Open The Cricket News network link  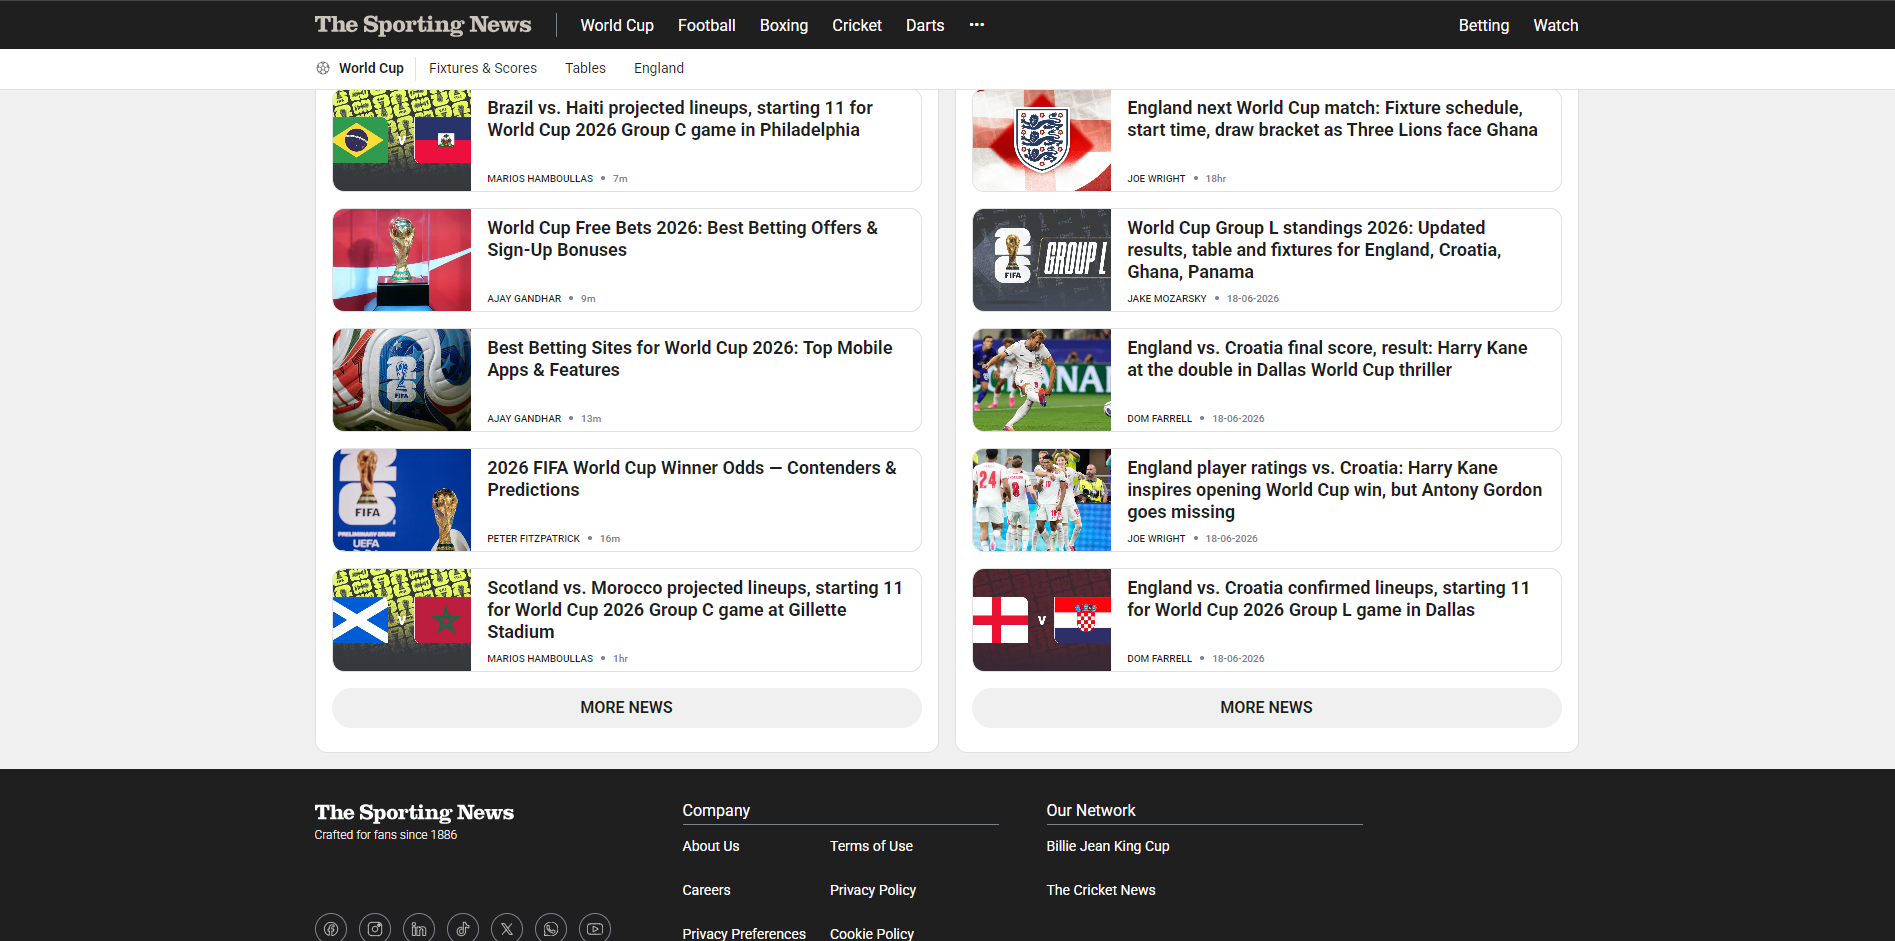pyautogui.click(x=1101, y=890)
